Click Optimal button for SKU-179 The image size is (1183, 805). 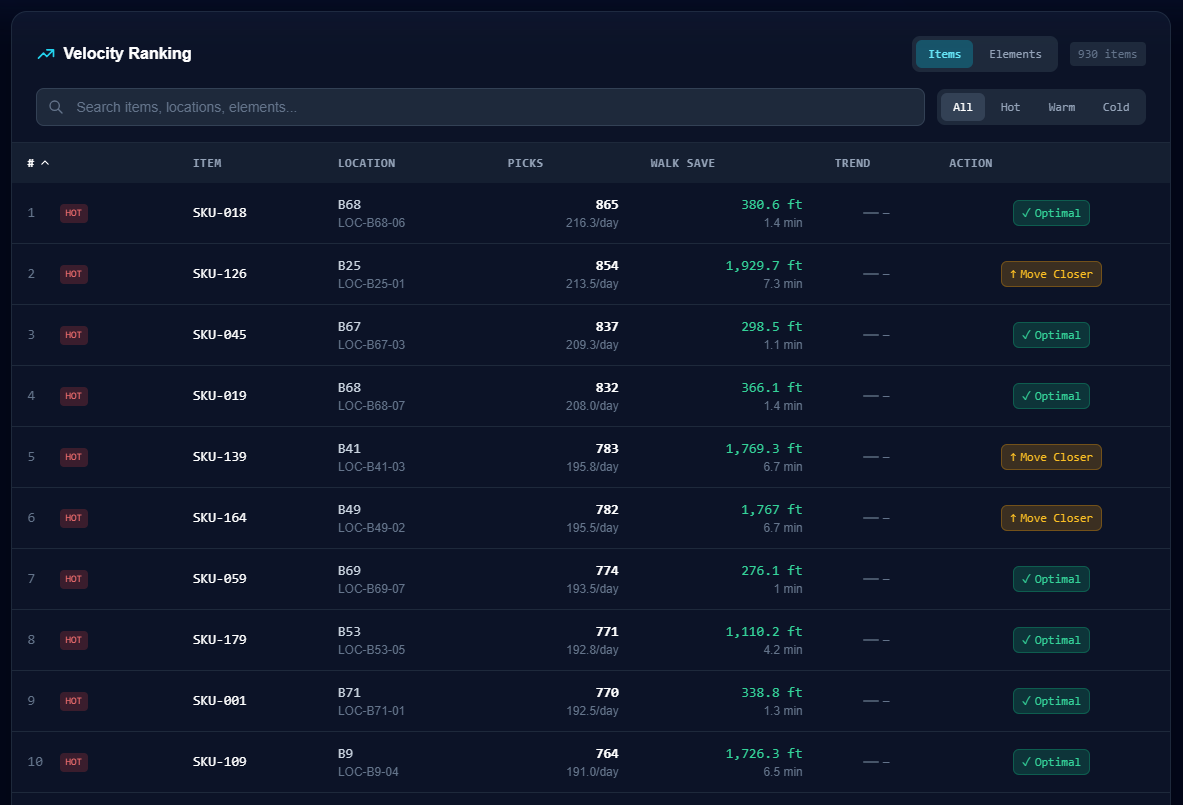1051,641
